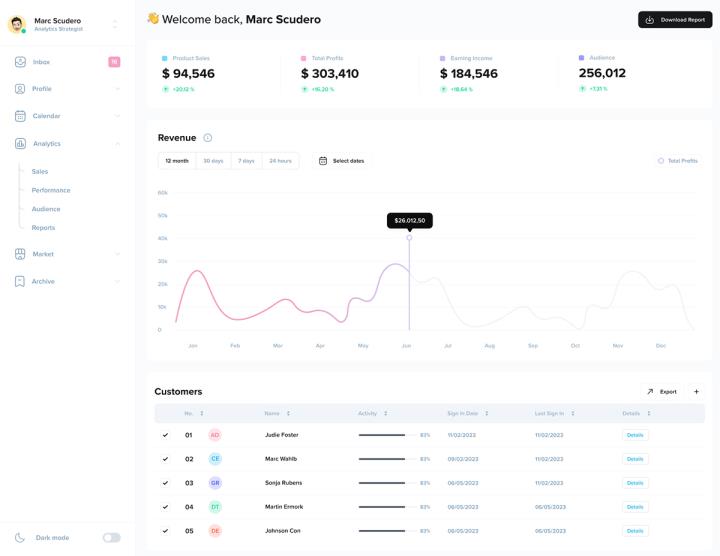Uncheck the checkbox for Sonja Rubens
The height and width of the screenshot is (556, 720).
point(165,483)
